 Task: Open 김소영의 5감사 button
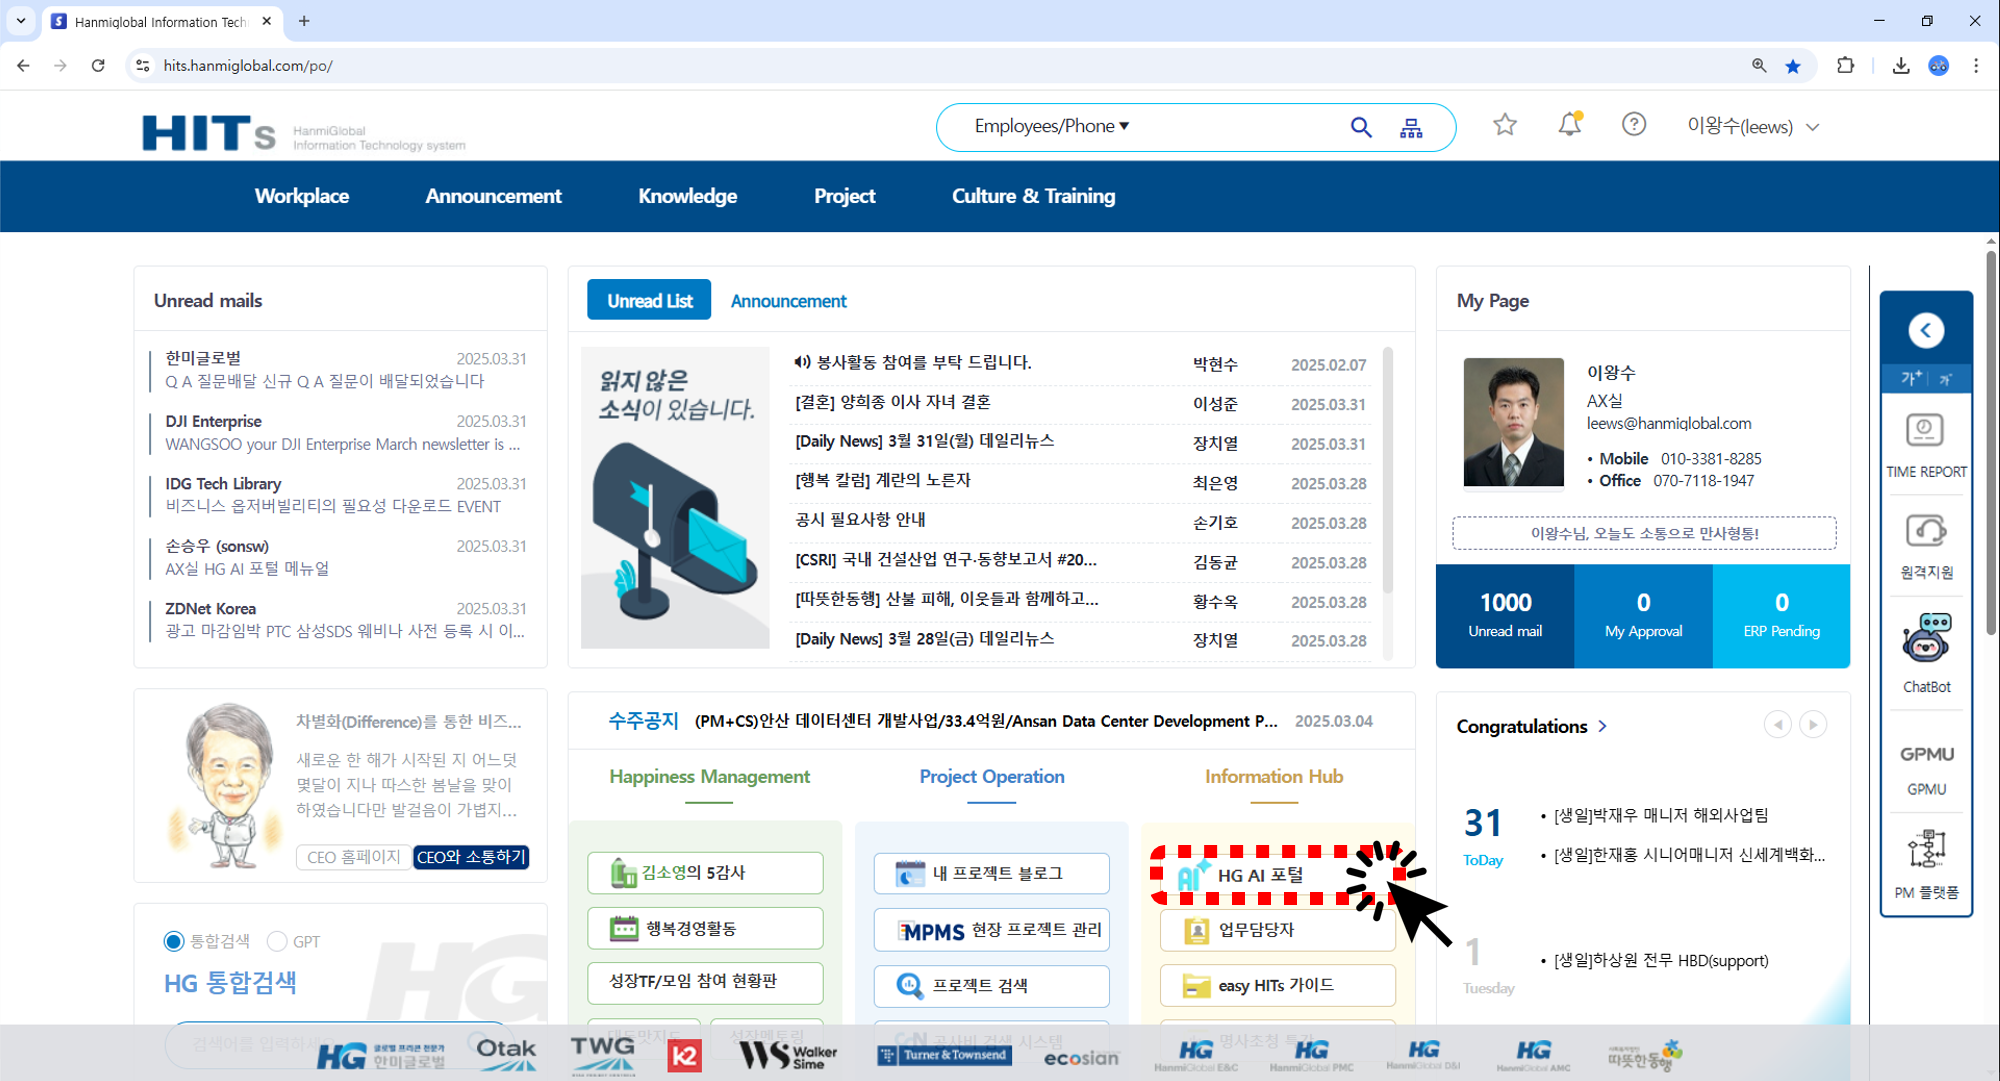705,872
